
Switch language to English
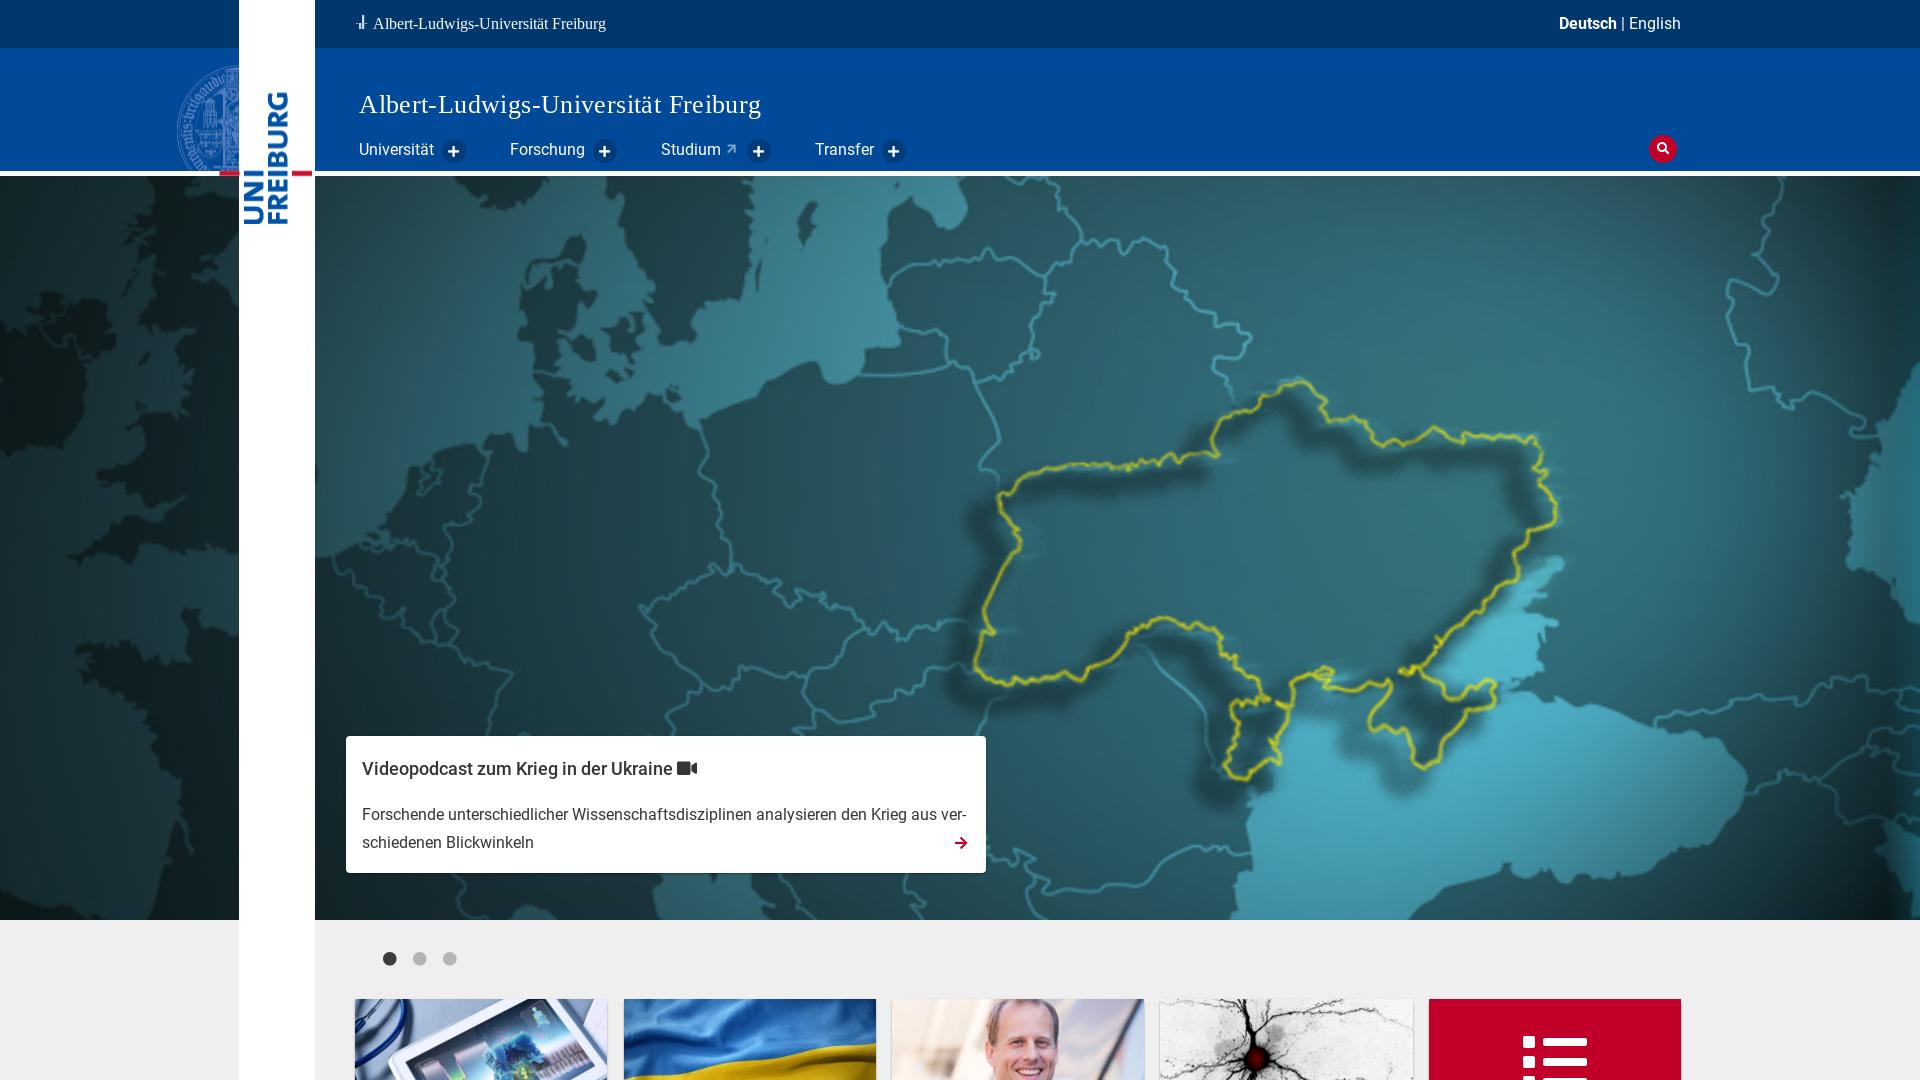(x=1653, y=23)
